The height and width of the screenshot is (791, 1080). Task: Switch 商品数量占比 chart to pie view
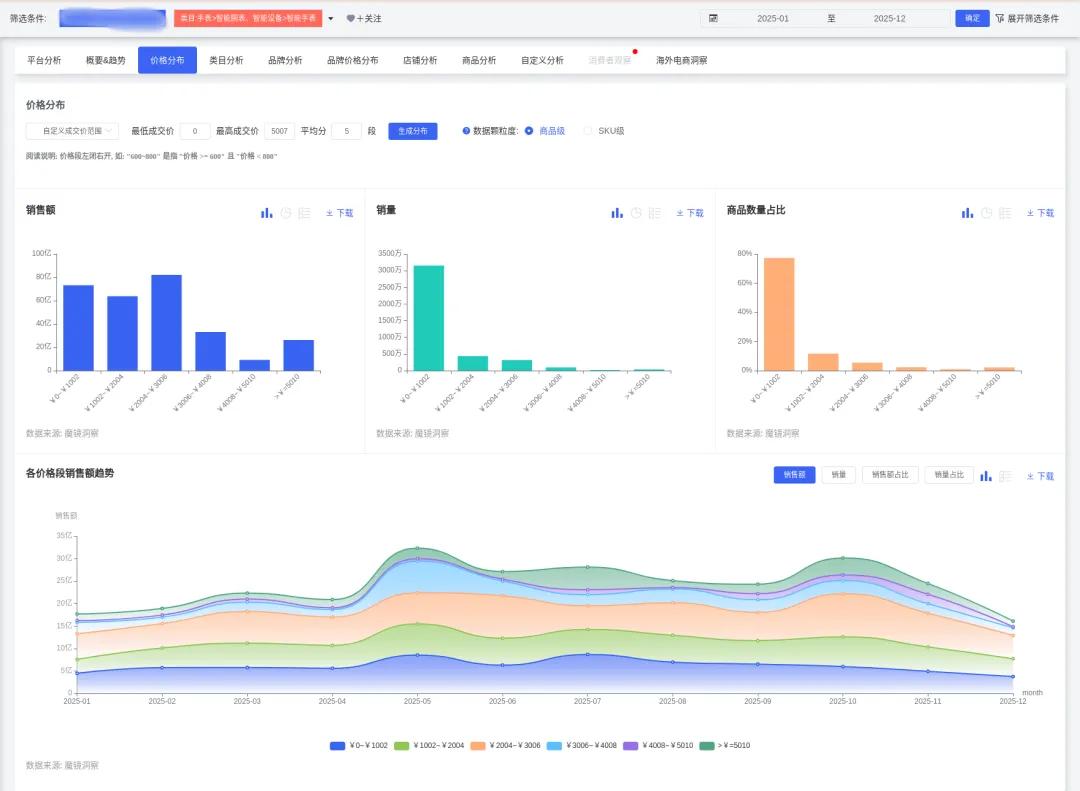point(986,213)
